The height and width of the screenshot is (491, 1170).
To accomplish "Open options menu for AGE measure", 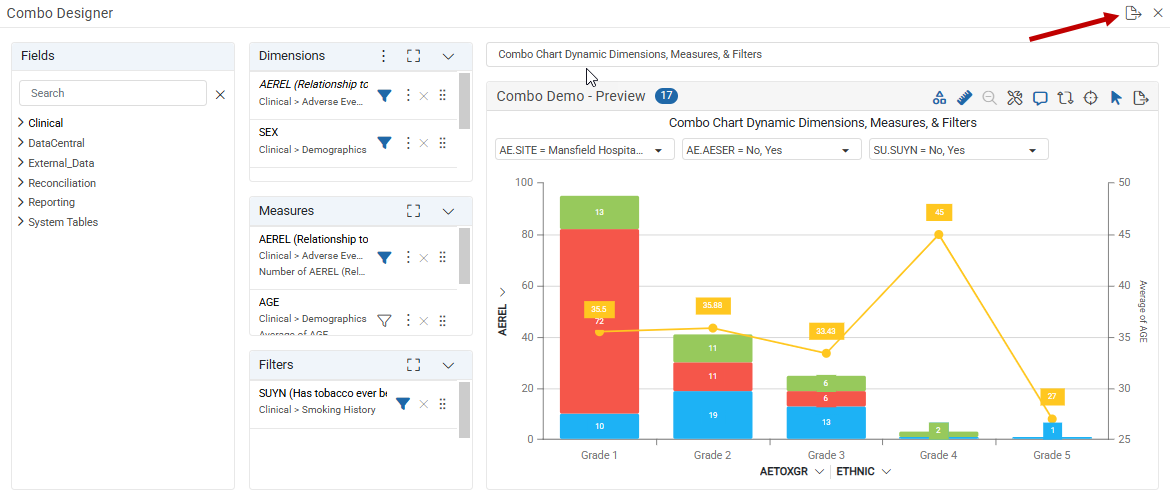I will pyautogui.click(x=407, y=320).
